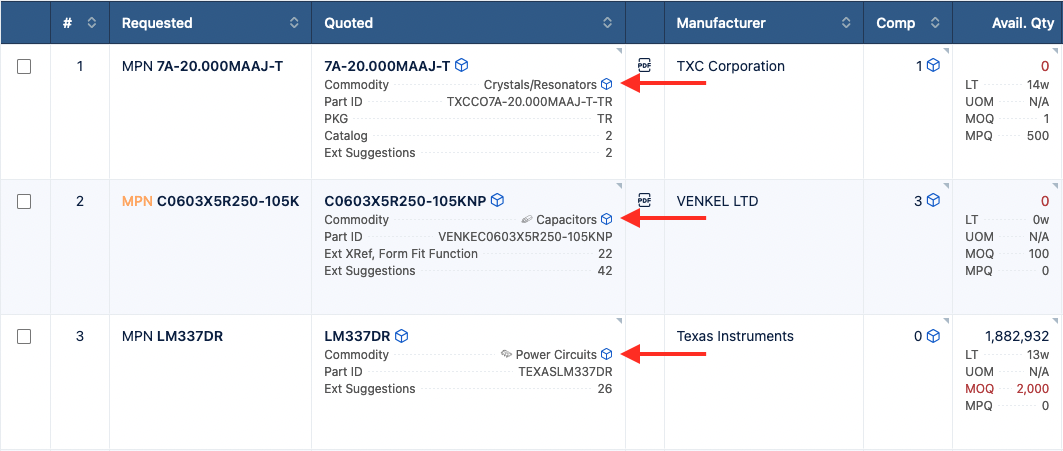The width and height of the screenshot is (1063, 451).
Task: Toggle Manufacturer column sort arrows
Action: tap(846, 23)
